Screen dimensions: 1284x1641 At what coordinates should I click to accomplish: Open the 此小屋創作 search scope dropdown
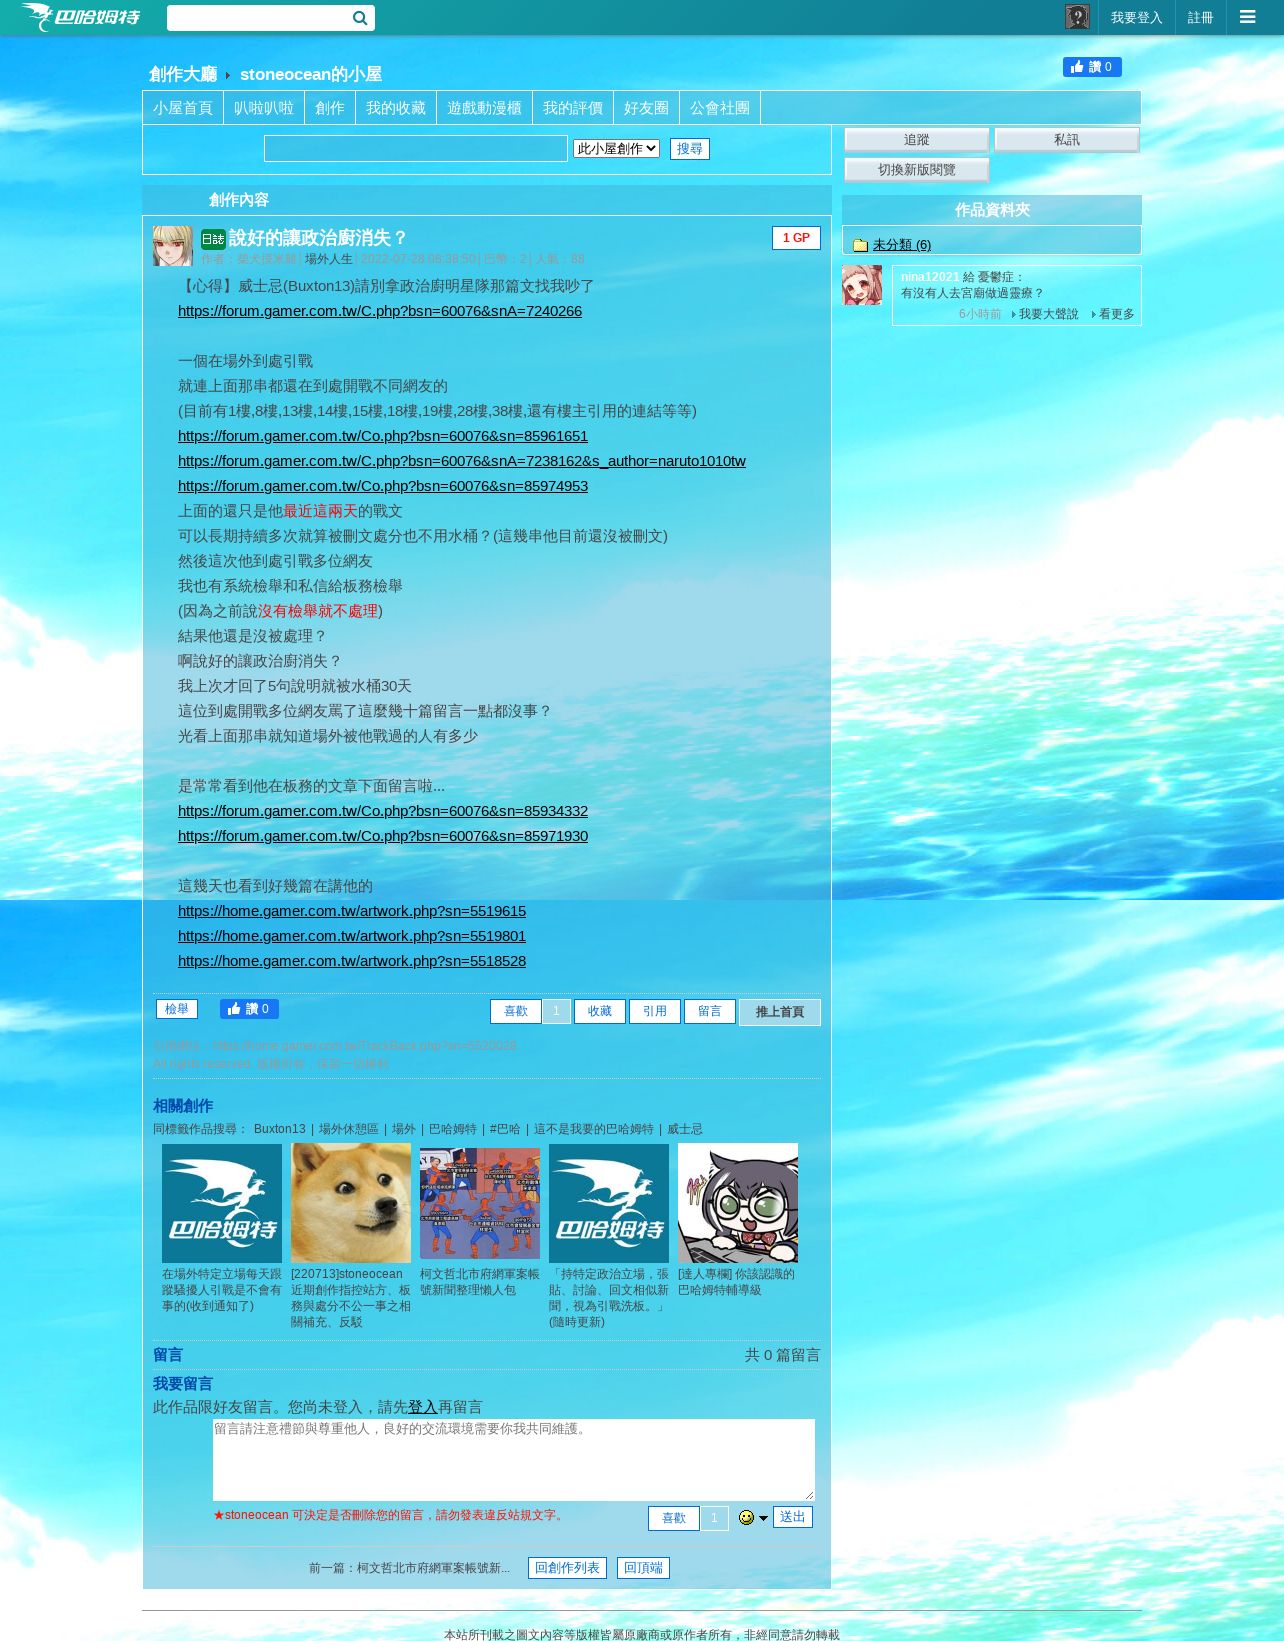616,149
